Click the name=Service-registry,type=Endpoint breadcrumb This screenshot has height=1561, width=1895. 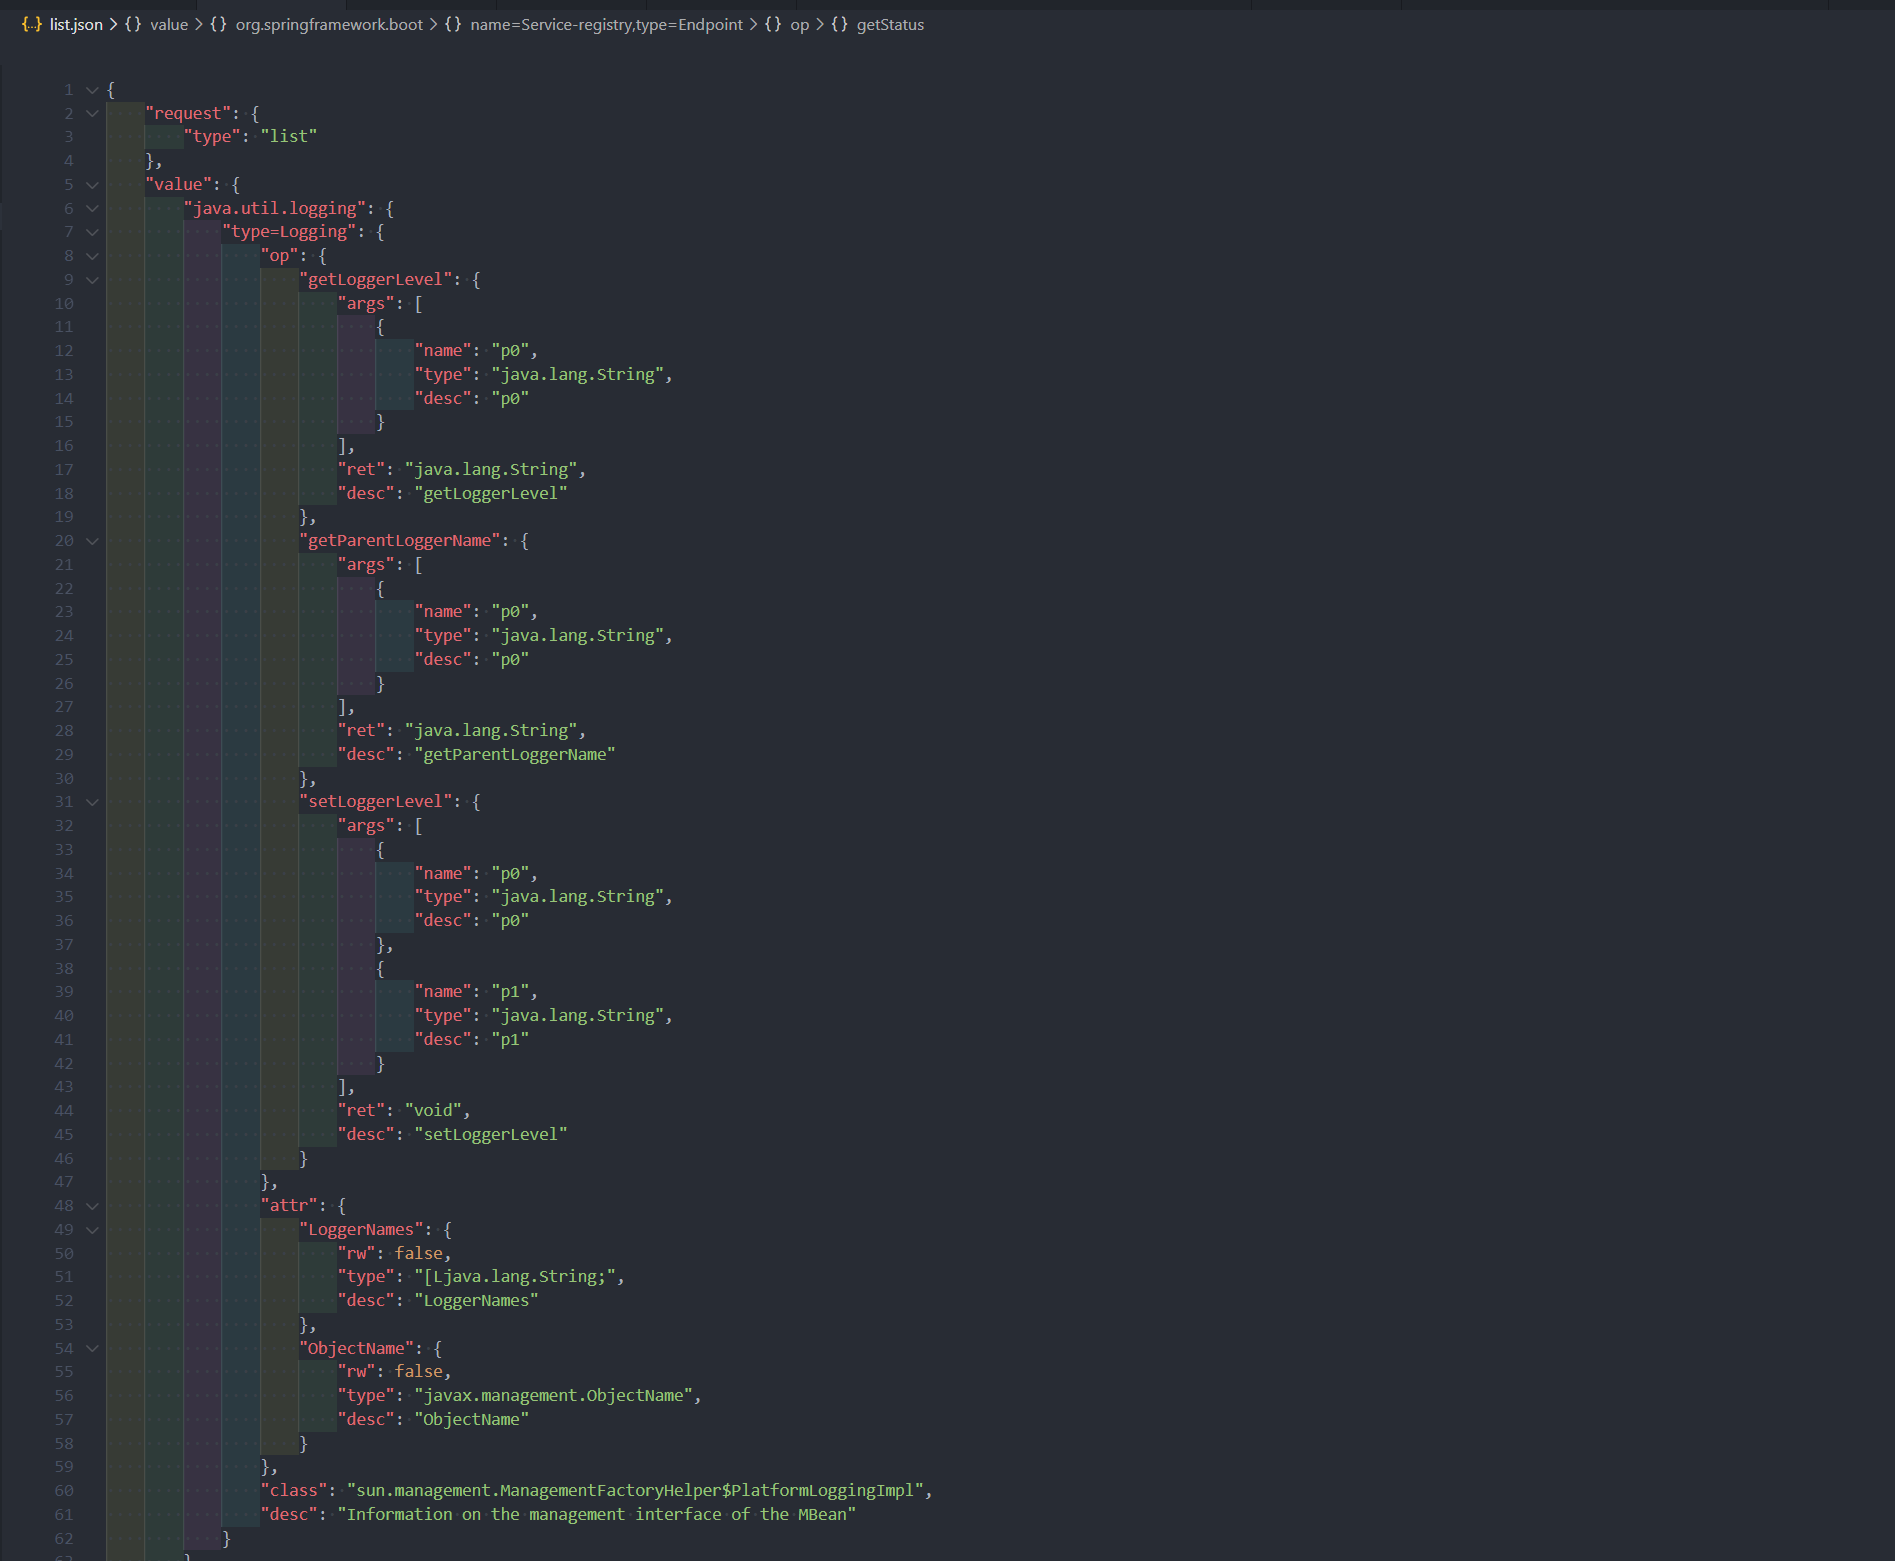(x=606, y=25)
